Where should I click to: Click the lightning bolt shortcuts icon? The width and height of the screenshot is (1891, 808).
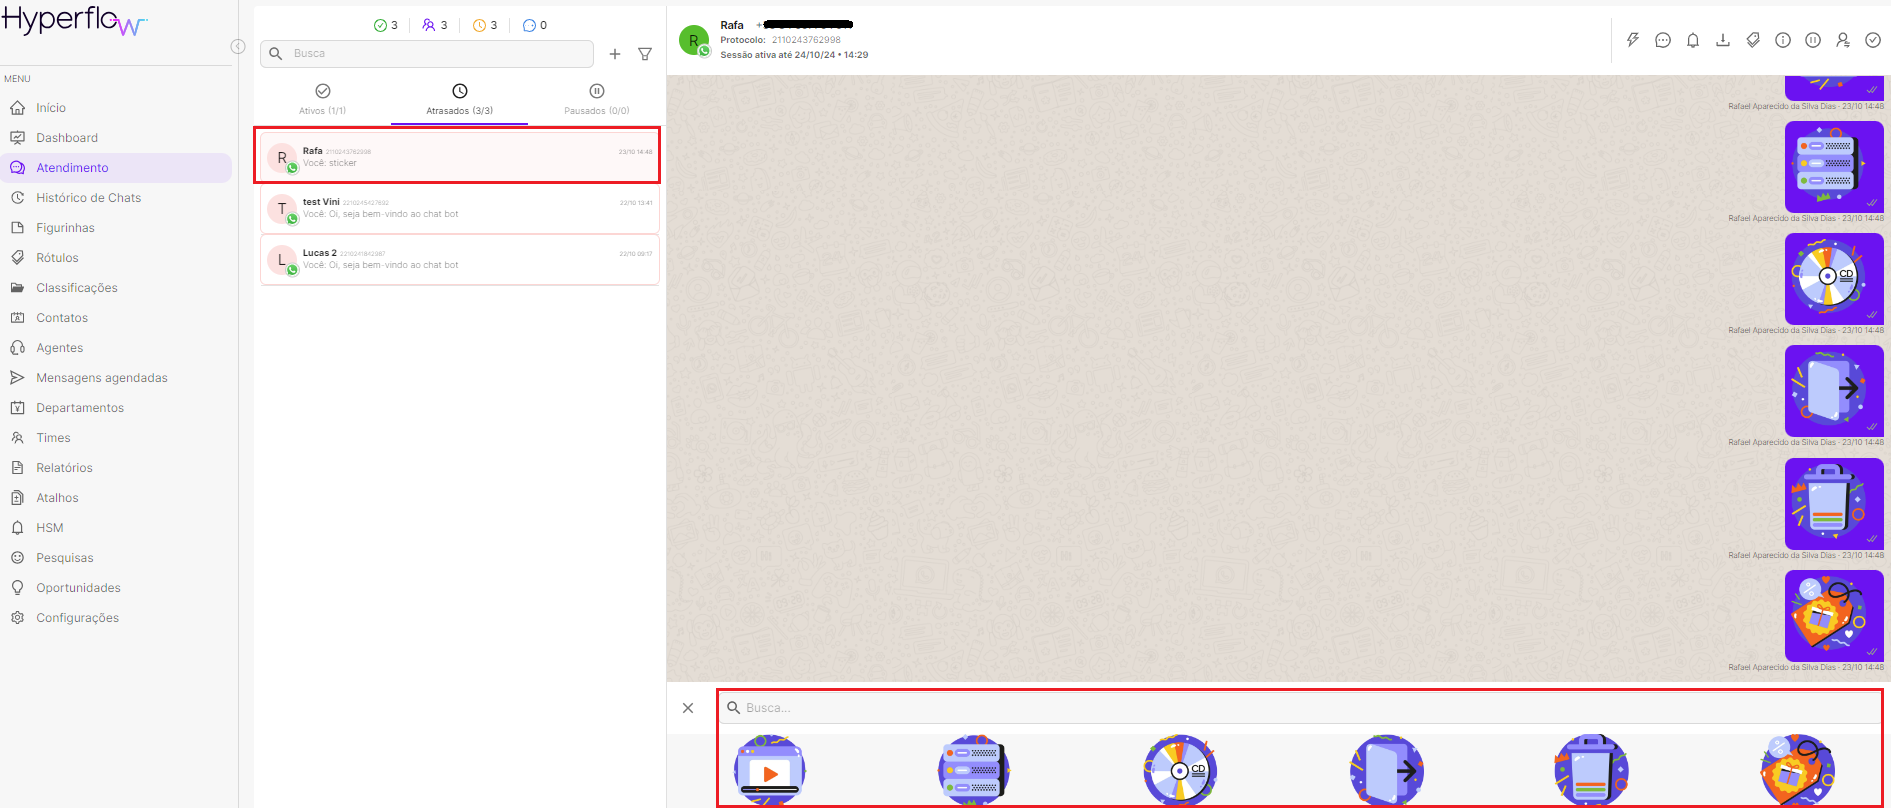[1632, 40]
